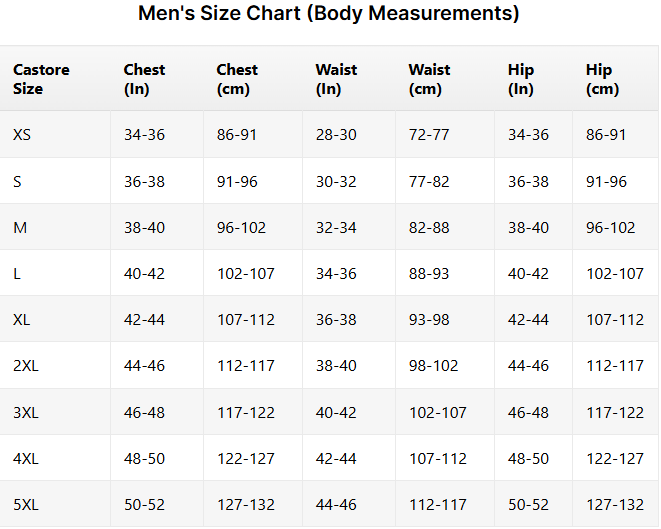This screenshot has width=661, height=529.
Task: Select the Hip (In) column header
Action: 521,79
